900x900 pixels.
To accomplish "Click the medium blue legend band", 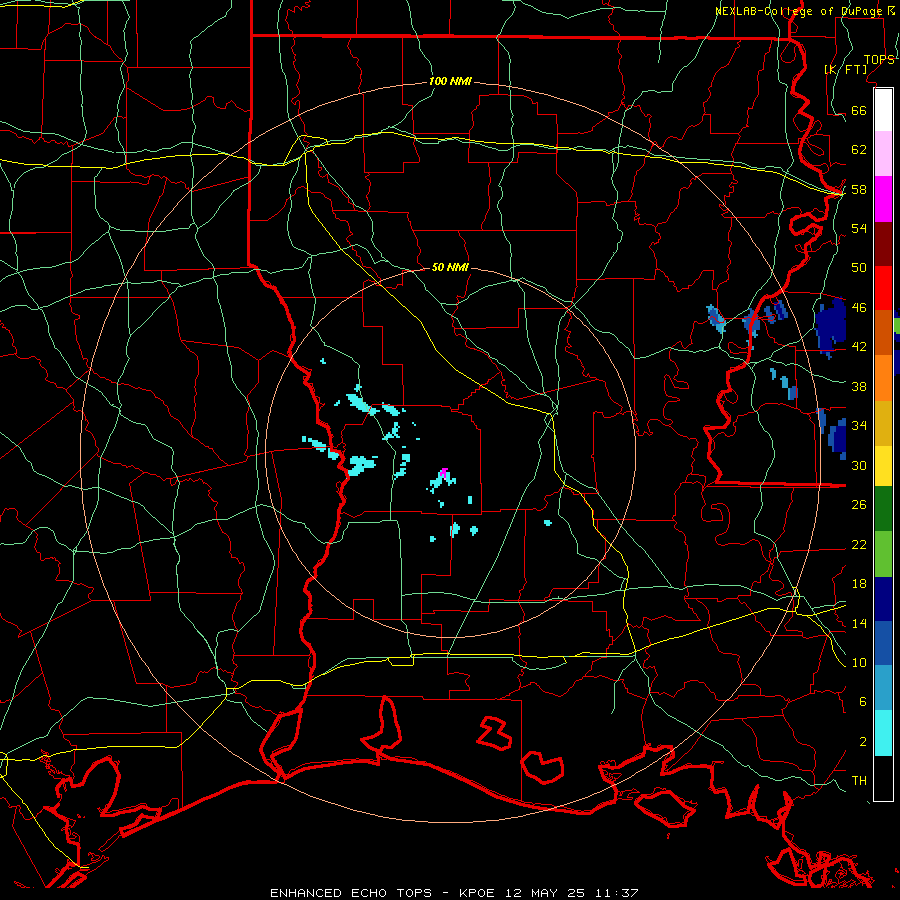I will 883,643.
